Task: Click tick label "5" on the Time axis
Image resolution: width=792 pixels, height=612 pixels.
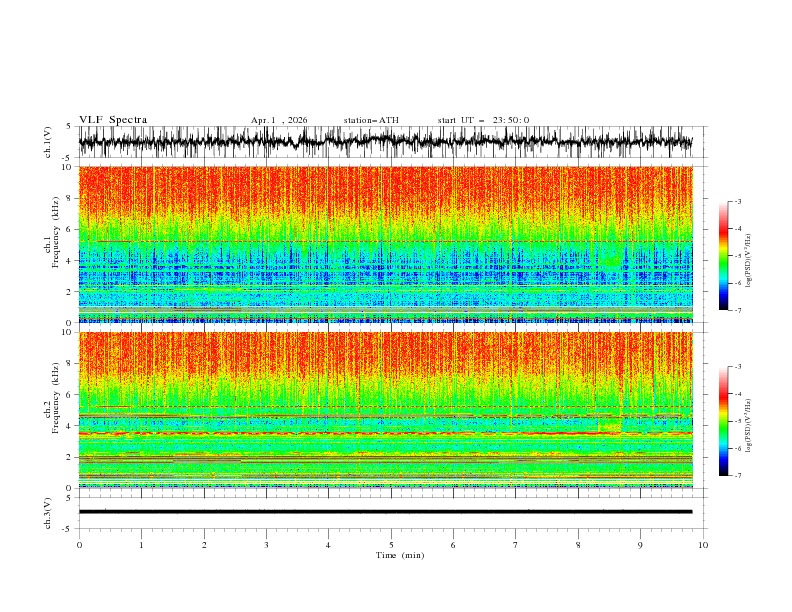Action: click(391, 545)
